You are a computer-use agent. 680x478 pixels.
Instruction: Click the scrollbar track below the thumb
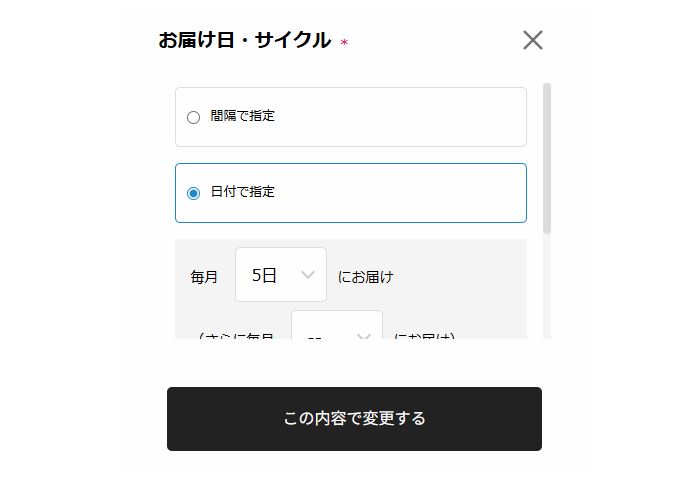547,290
